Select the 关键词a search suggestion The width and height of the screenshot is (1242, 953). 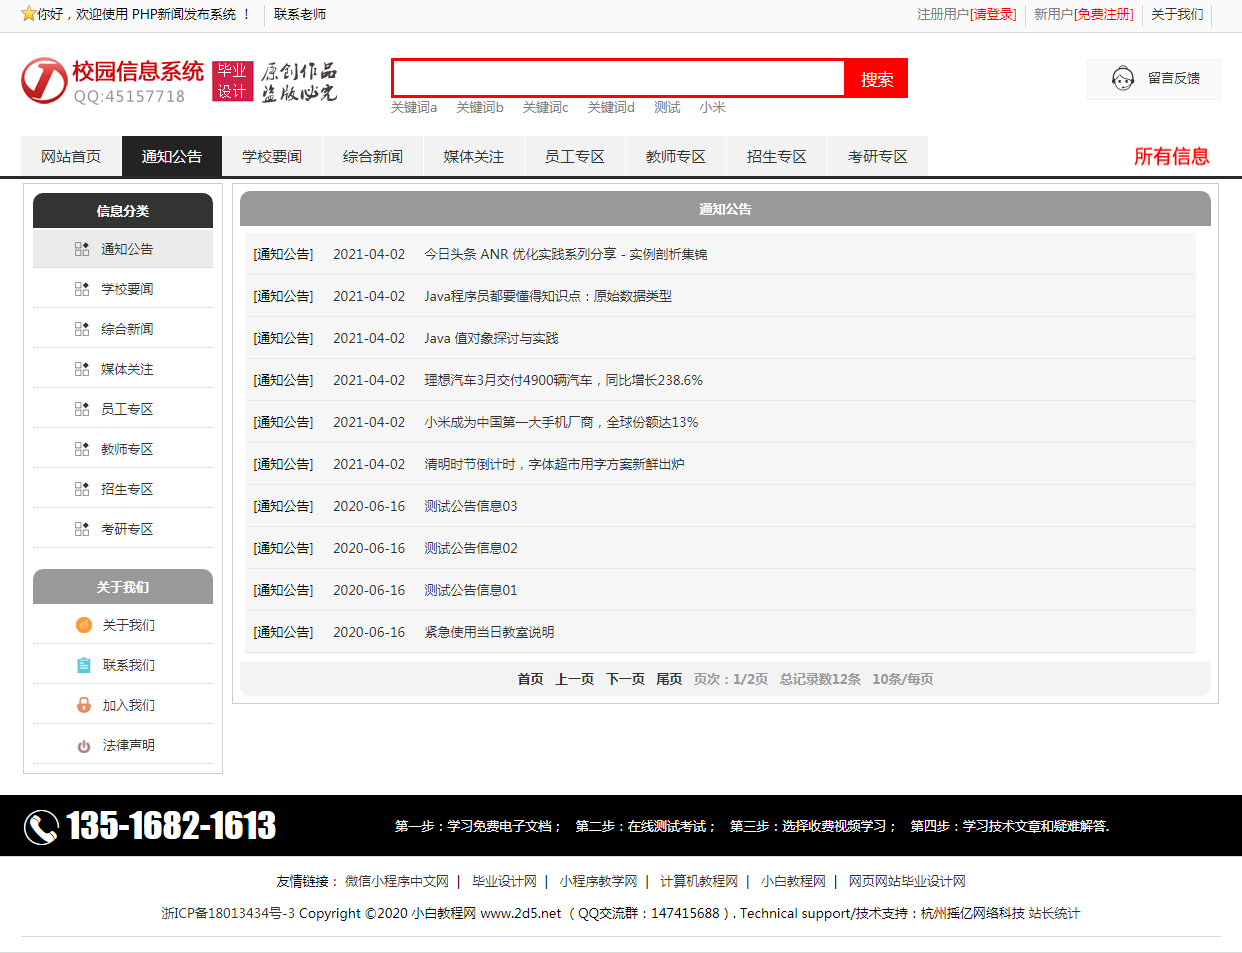click(414, 107)
